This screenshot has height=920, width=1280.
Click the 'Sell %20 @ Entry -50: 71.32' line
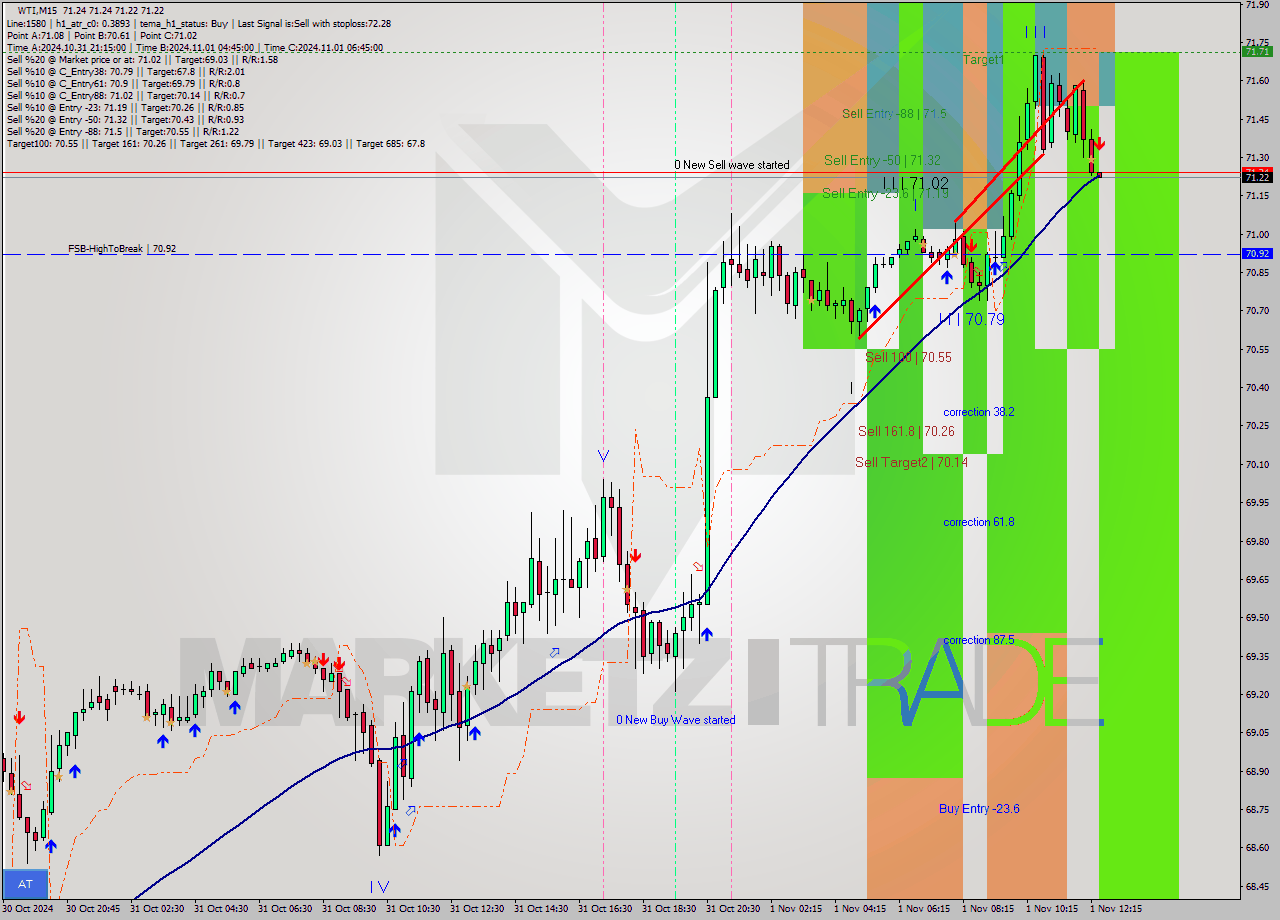pos(125,119)
